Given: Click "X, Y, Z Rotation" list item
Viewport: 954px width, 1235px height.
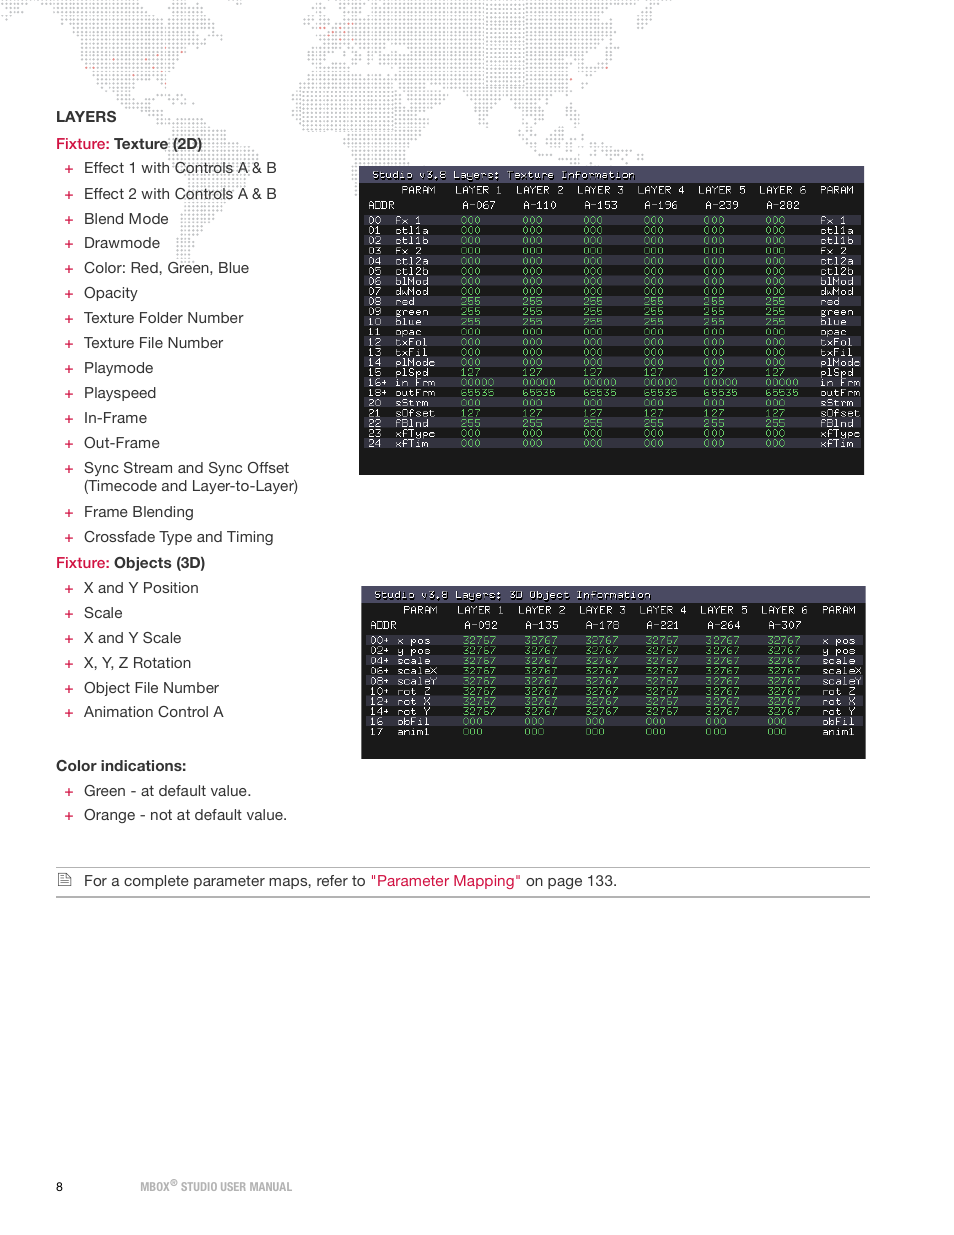Looking at the screenshot, I should 137,663.
